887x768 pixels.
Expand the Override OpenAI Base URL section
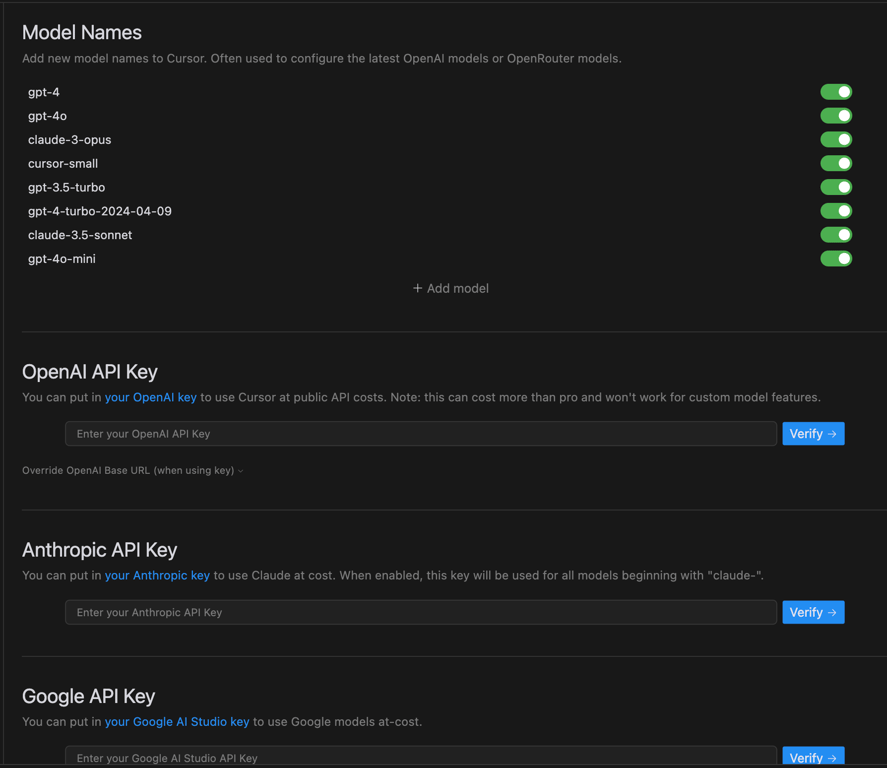pos(132,470)
